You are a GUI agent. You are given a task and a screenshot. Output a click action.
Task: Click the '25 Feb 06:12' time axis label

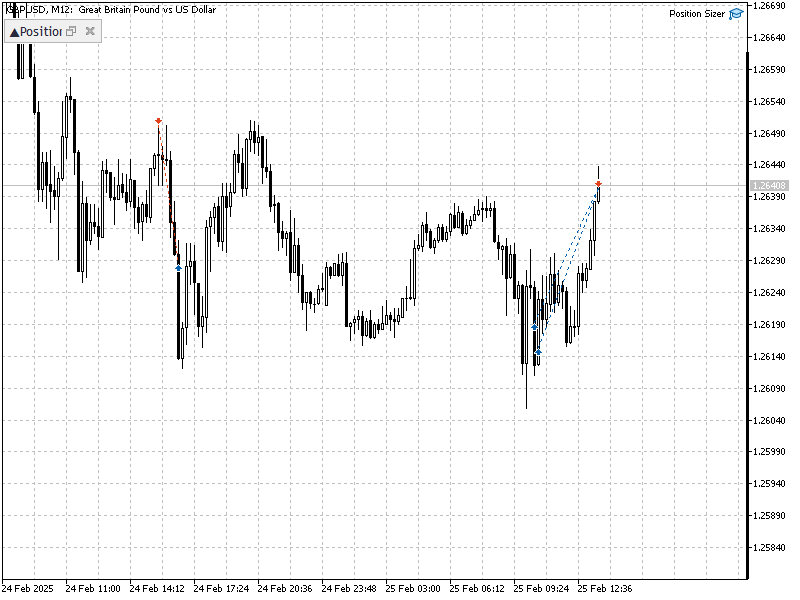[477, 588]
